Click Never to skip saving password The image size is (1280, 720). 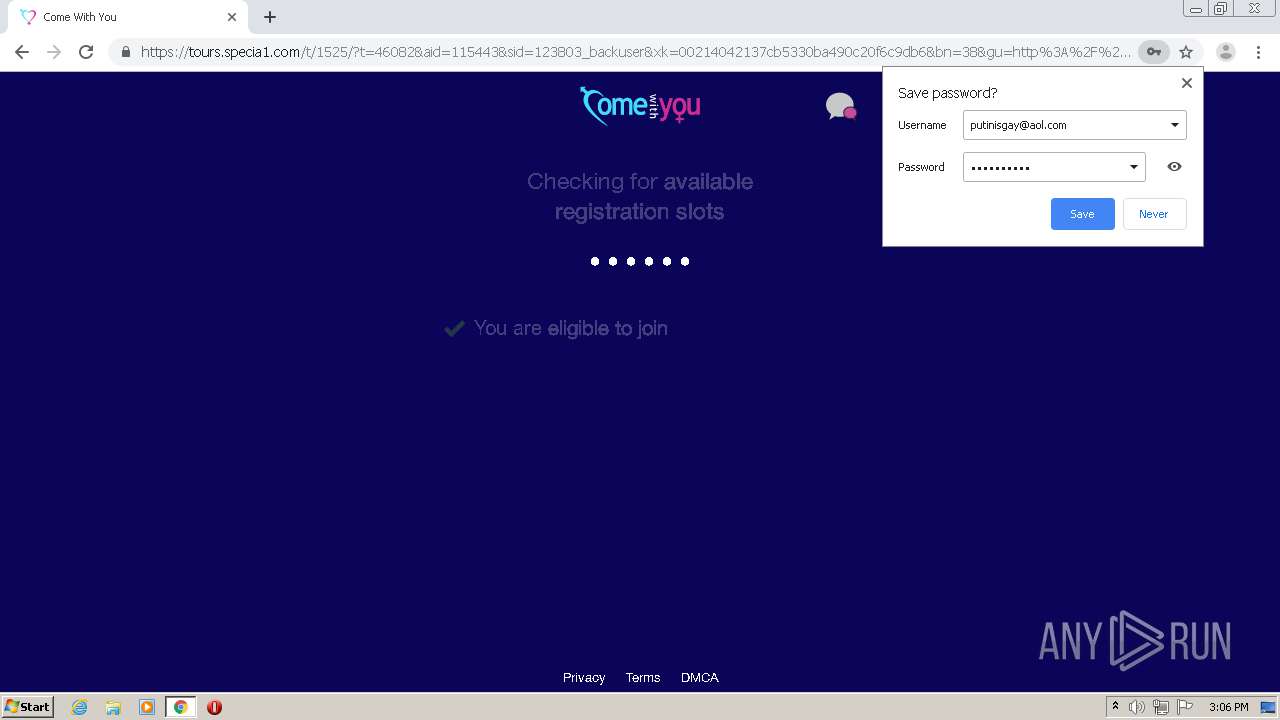pyautogui.click(x=1154, y=214)
